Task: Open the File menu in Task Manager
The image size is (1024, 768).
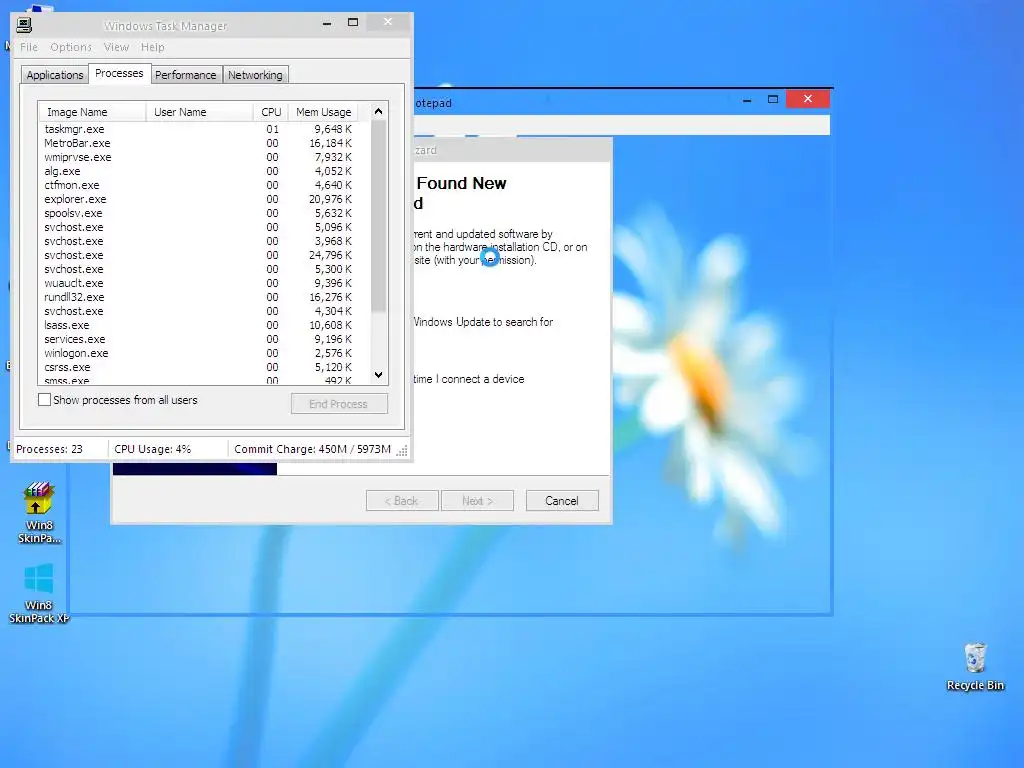Action: 29,47
